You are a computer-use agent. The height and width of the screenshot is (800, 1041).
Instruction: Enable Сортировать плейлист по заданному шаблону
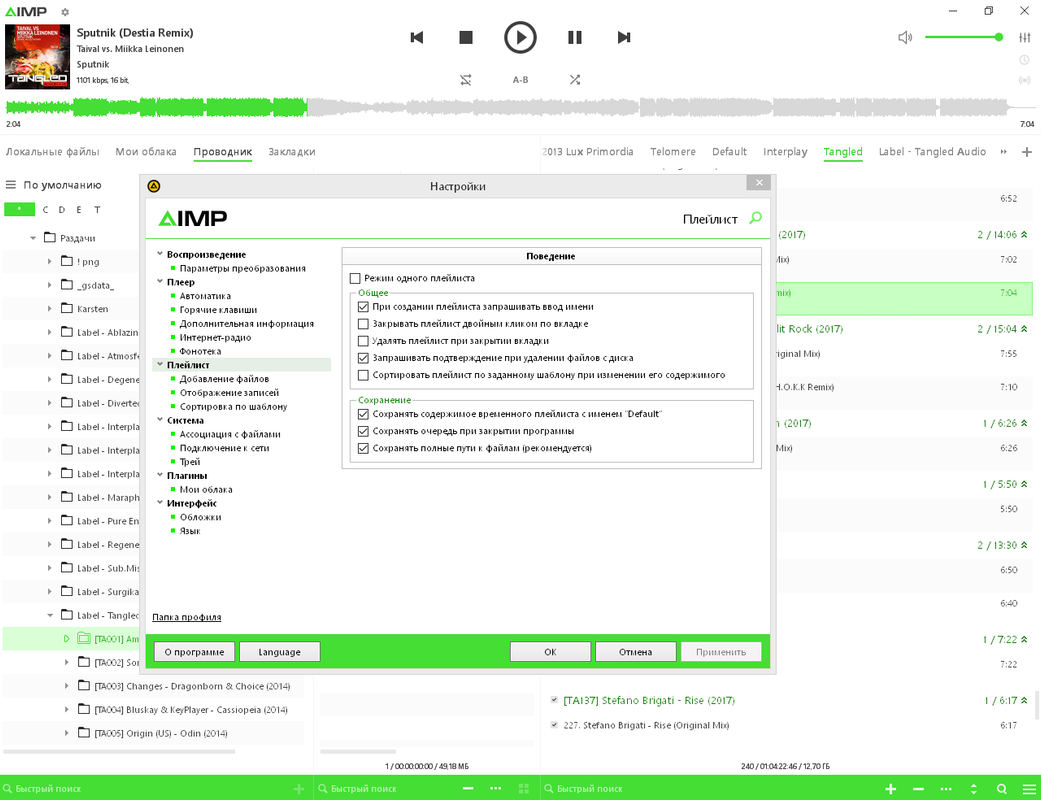(x=363, y=375)
